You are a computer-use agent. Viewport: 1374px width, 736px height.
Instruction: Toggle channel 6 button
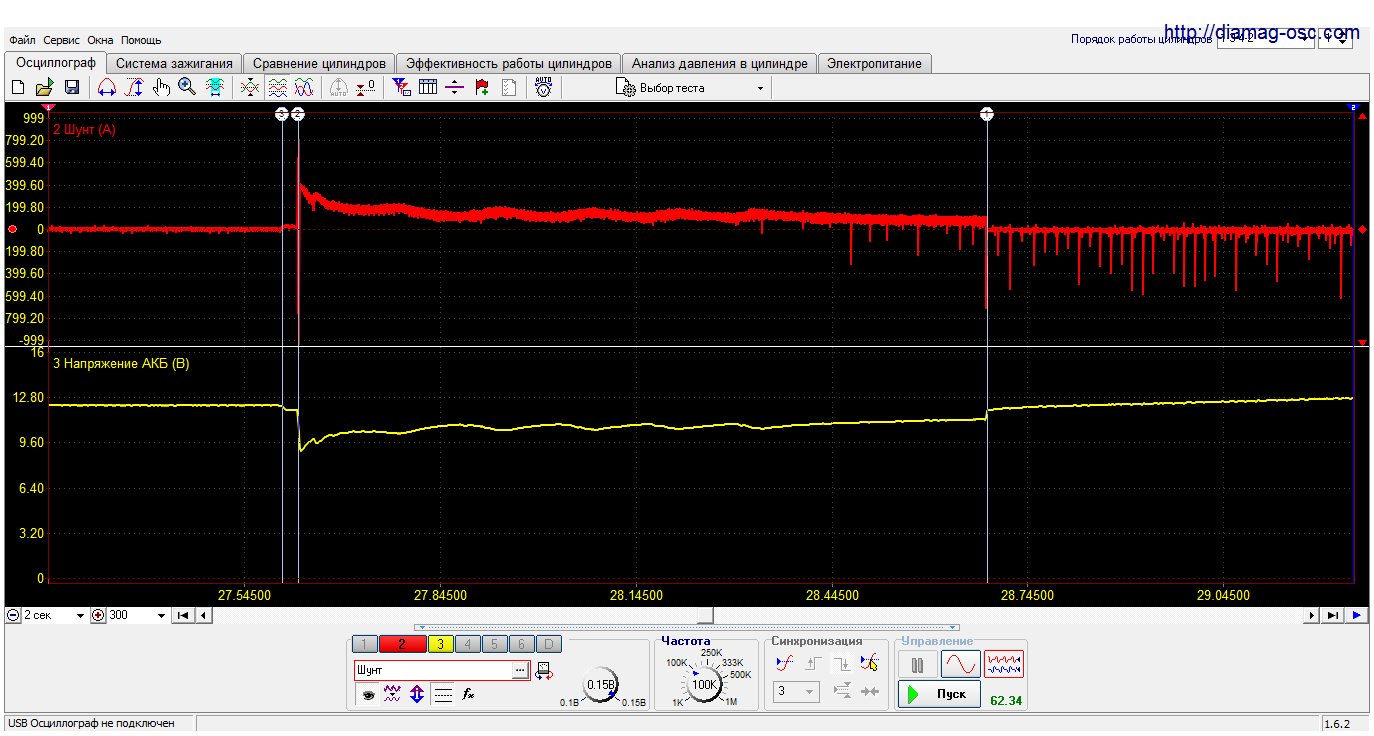tap(522, 644)
